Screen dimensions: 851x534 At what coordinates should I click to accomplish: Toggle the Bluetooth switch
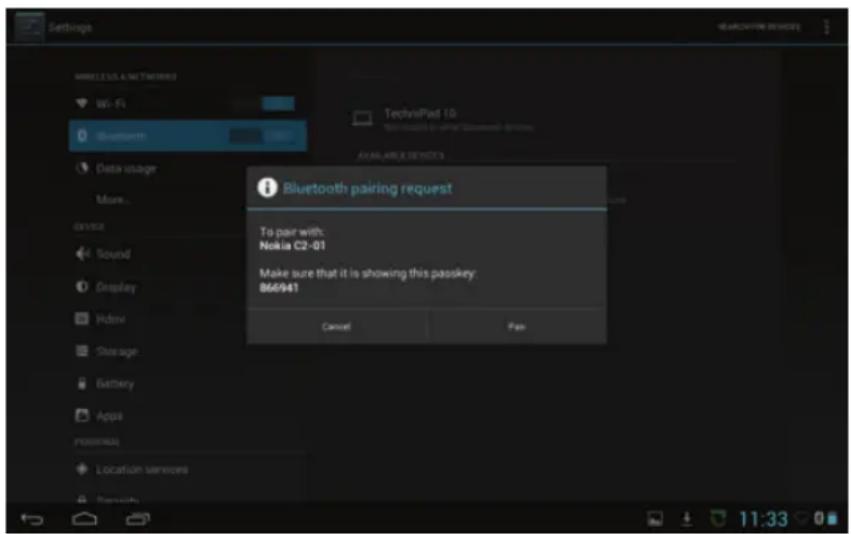click(262, 136)
